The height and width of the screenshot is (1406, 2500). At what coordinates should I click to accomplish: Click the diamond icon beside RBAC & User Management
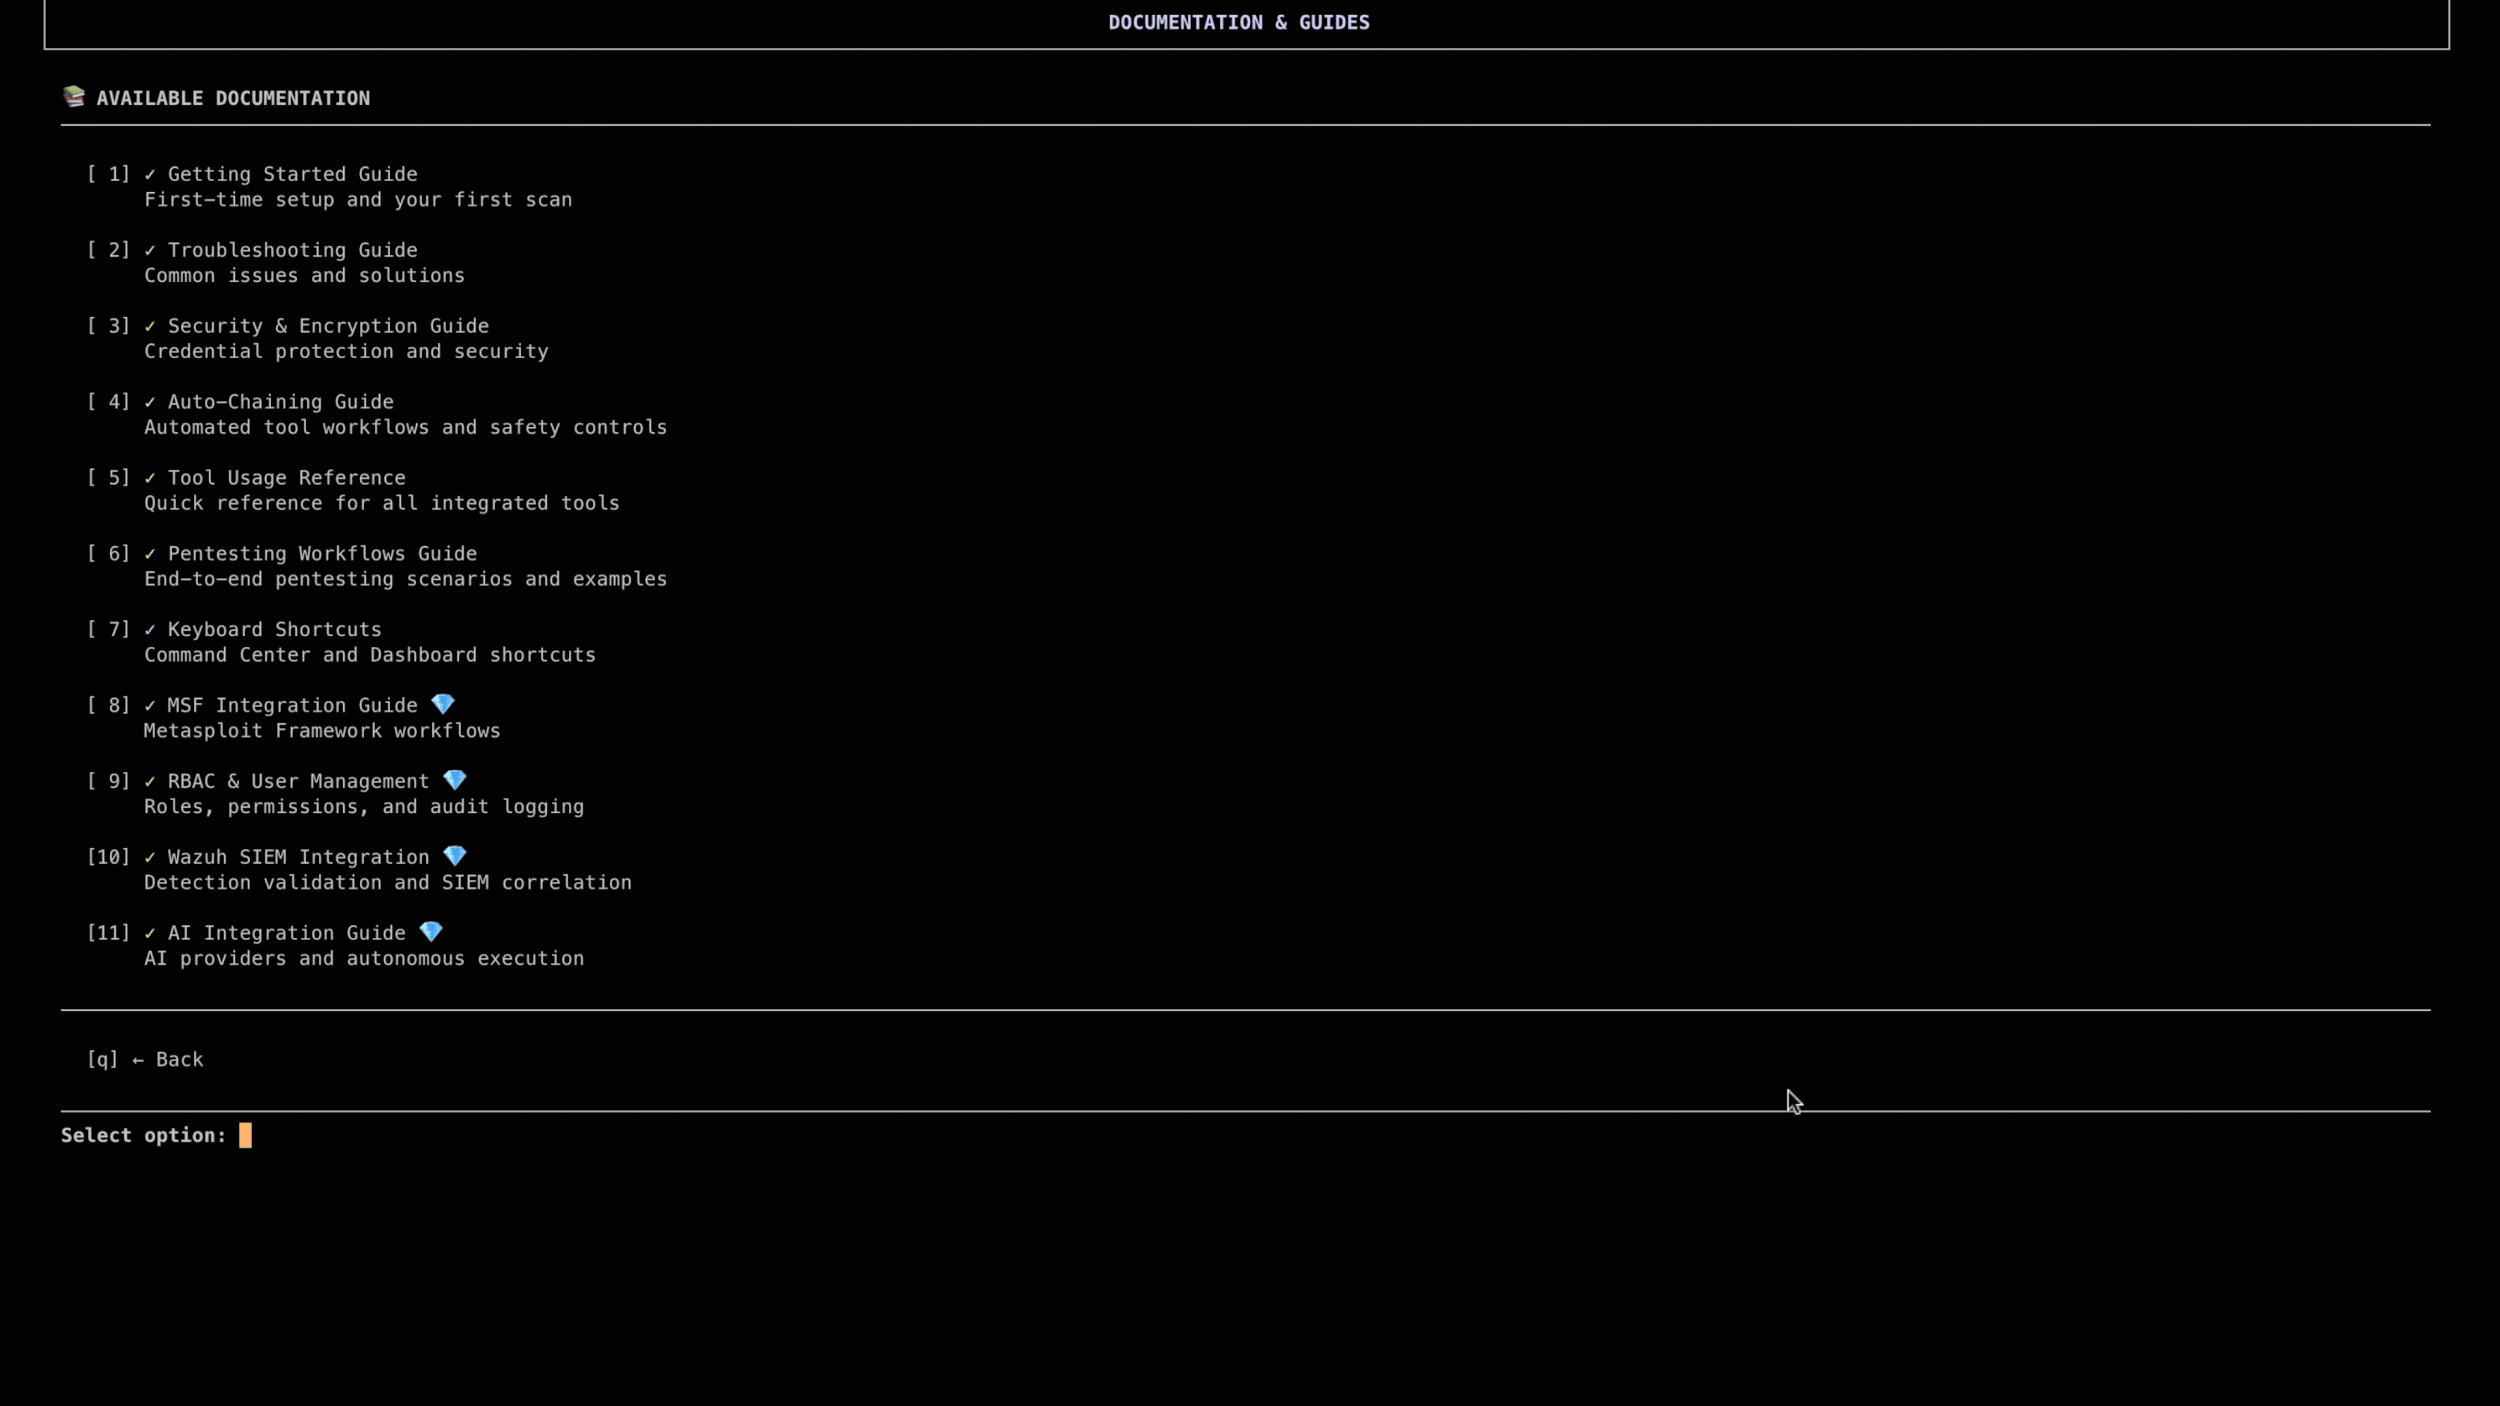pyautogui.click(x=454, y=780)
